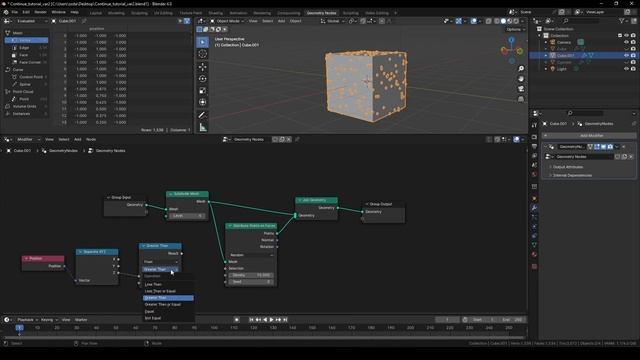Open the Modifier type dropdown in node editor
This screenshot has height=360, width=640.
(28, 140)
